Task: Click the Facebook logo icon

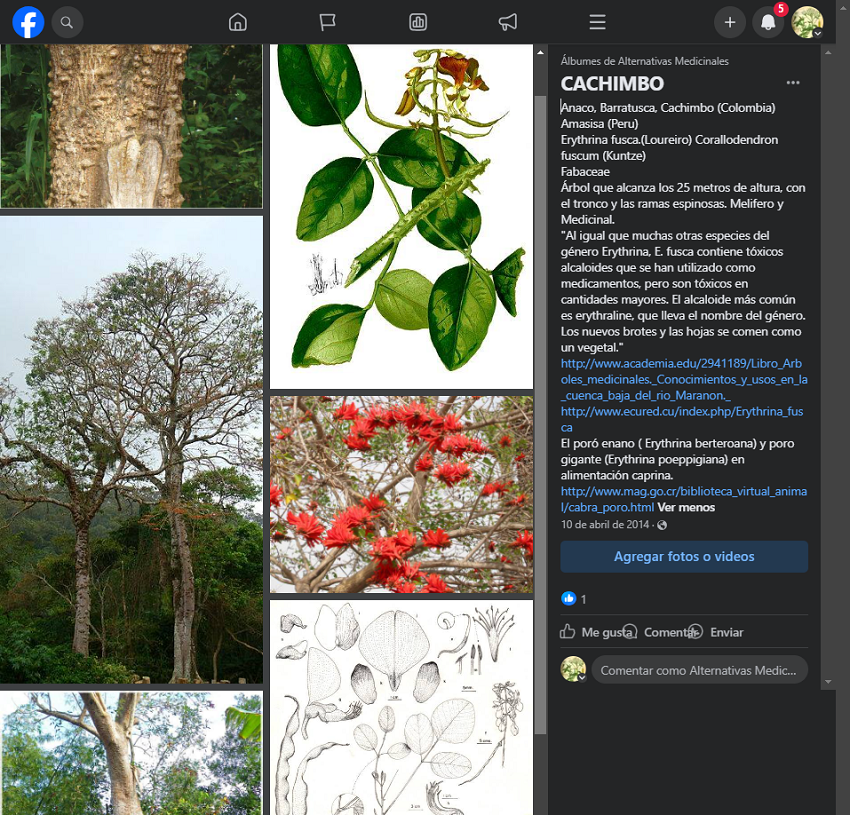Action: pos(28,22)
